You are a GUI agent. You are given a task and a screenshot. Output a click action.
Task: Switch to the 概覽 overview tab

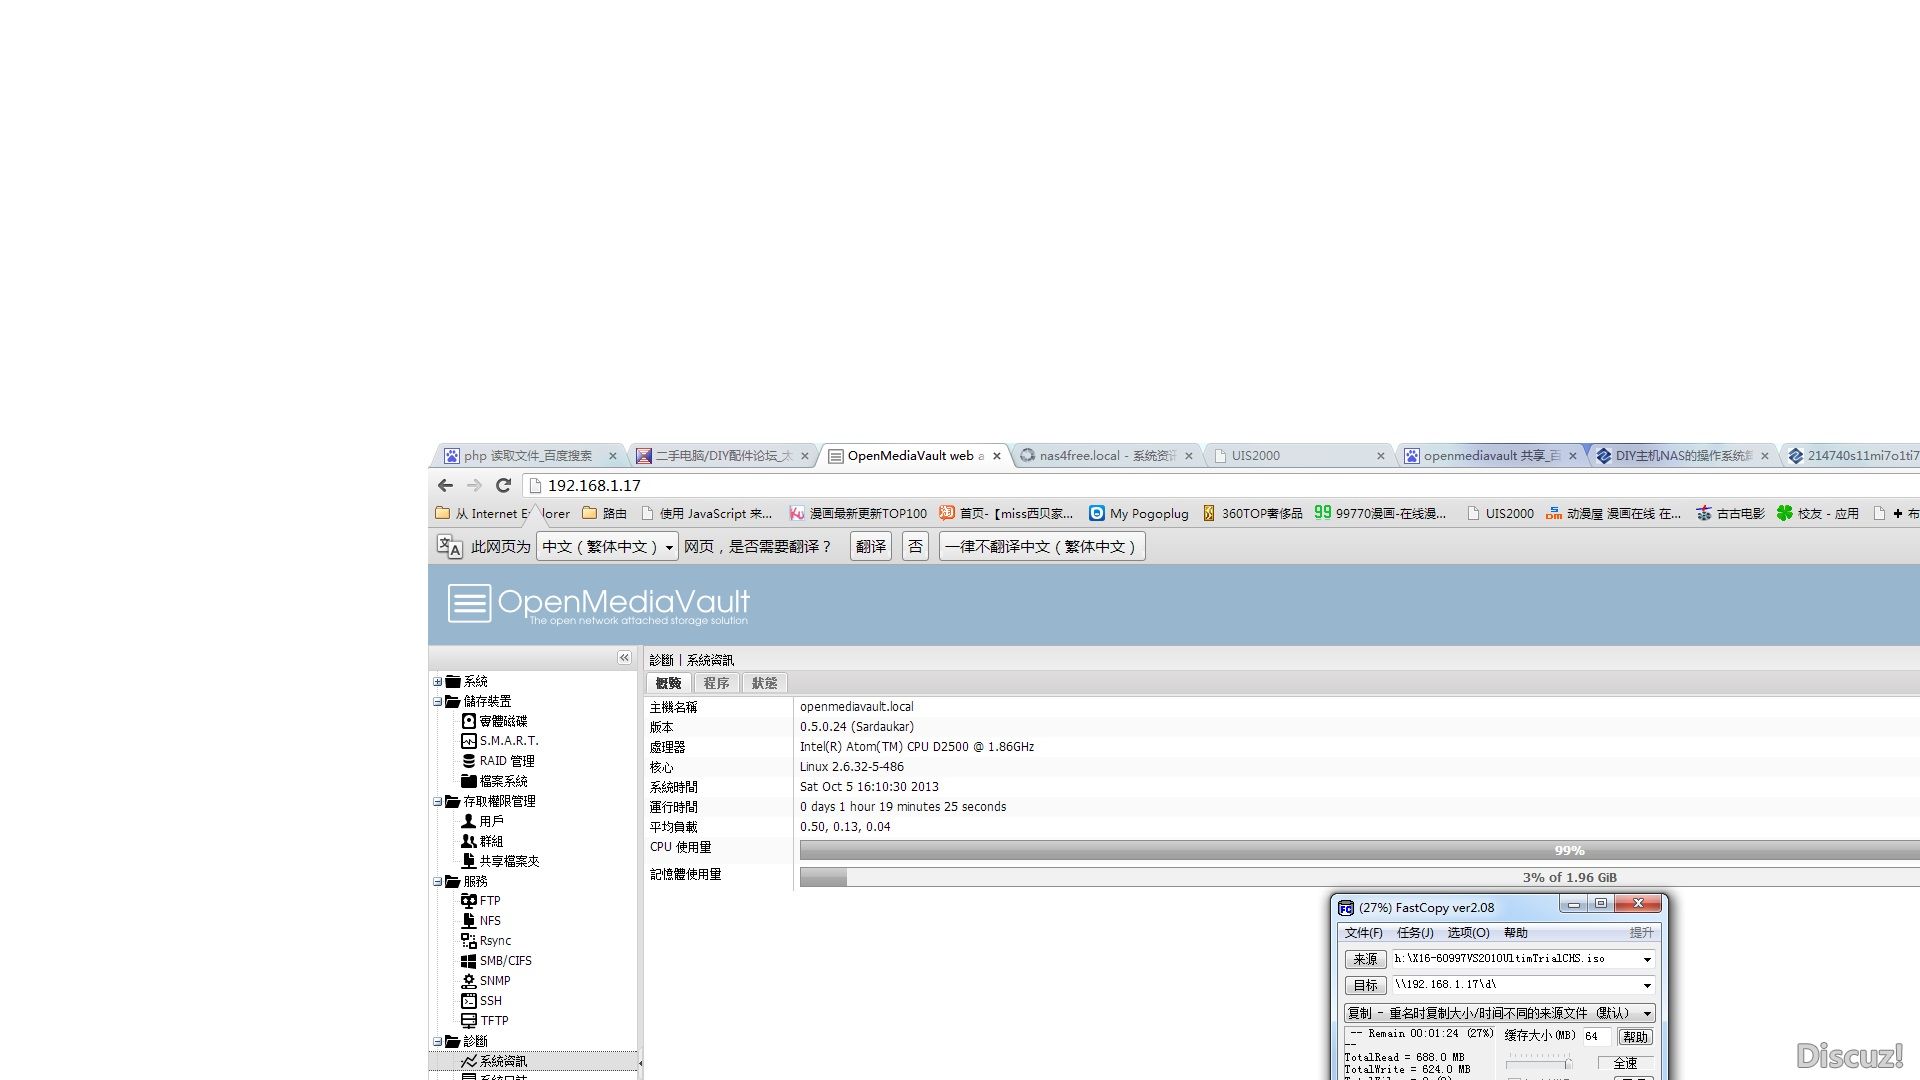(668, 683)
